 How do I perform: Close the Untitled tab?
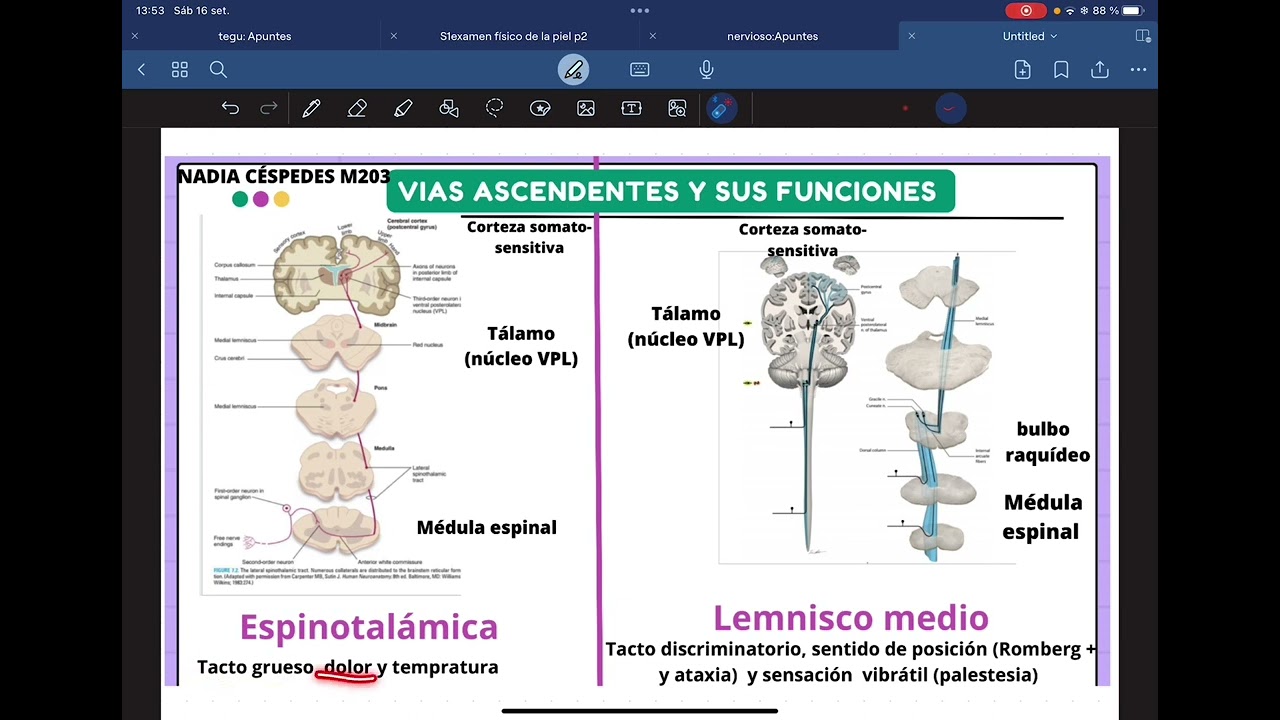[x=911, y=36]
